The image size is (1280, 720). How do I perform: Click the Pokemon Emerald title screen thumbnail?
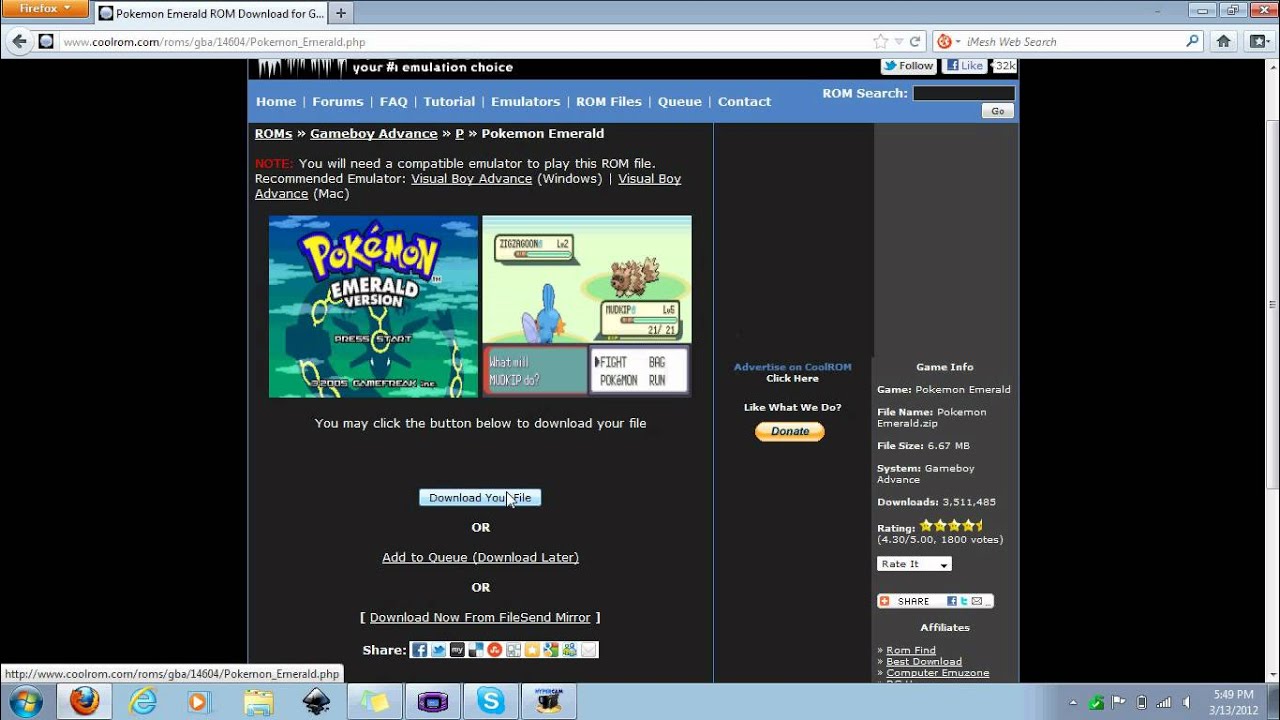click(373, 306)
